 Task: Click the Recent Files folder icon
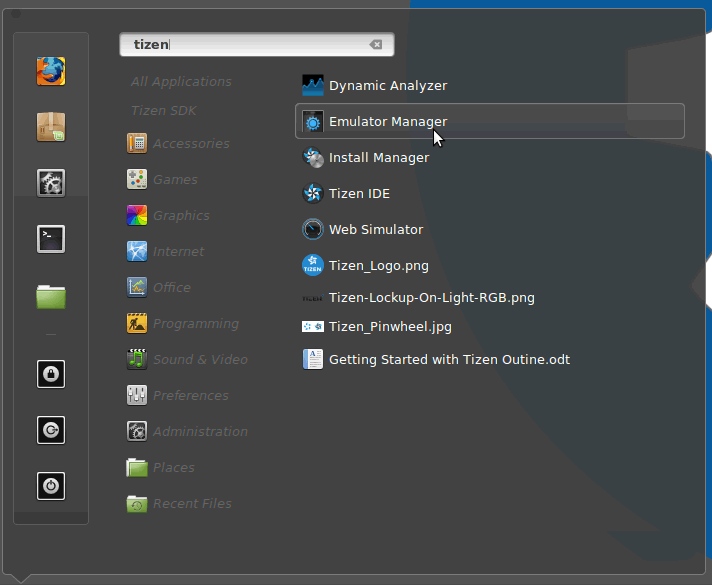(x=137, y=503)
